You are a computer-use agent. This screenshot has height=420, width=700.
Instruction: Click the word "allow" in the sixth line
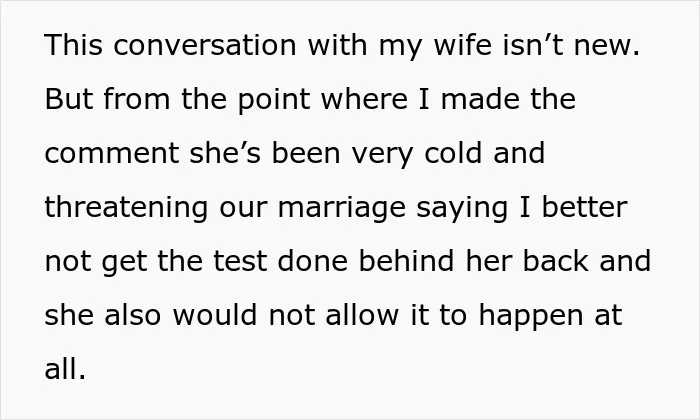362,315
